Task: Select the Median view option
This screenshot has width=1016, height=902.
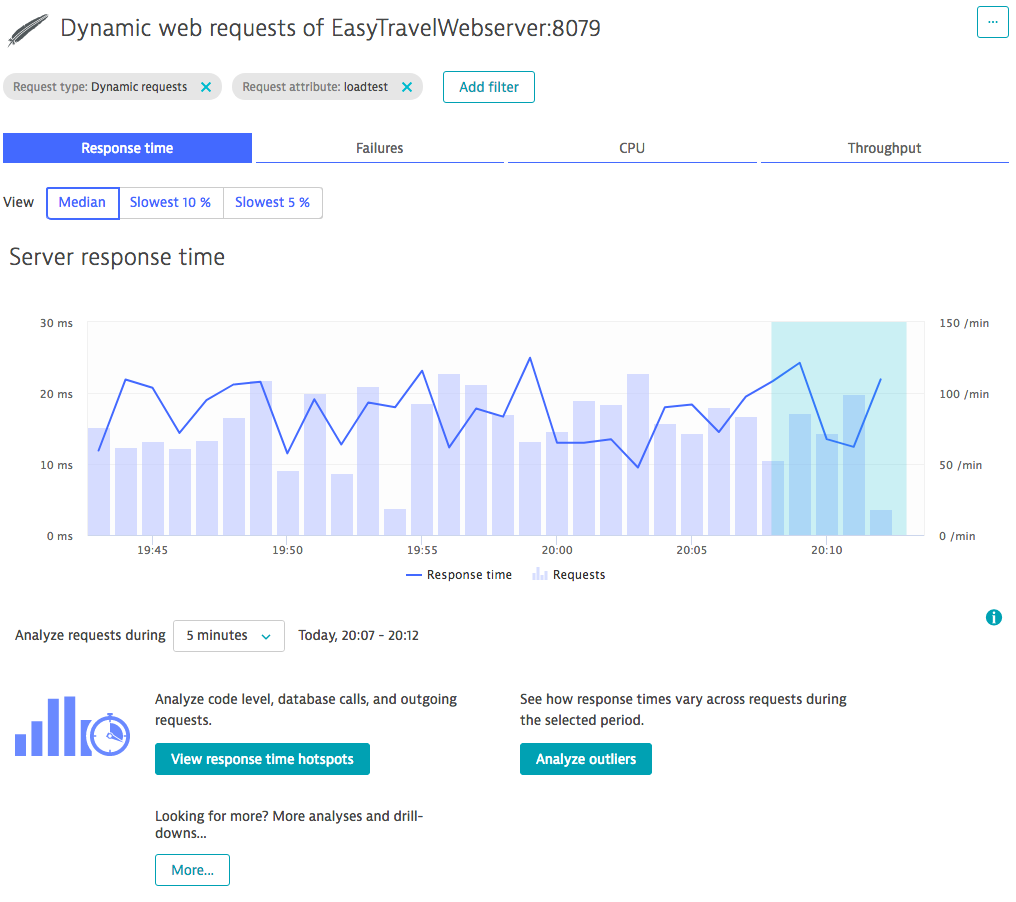Action: [82, 202]
